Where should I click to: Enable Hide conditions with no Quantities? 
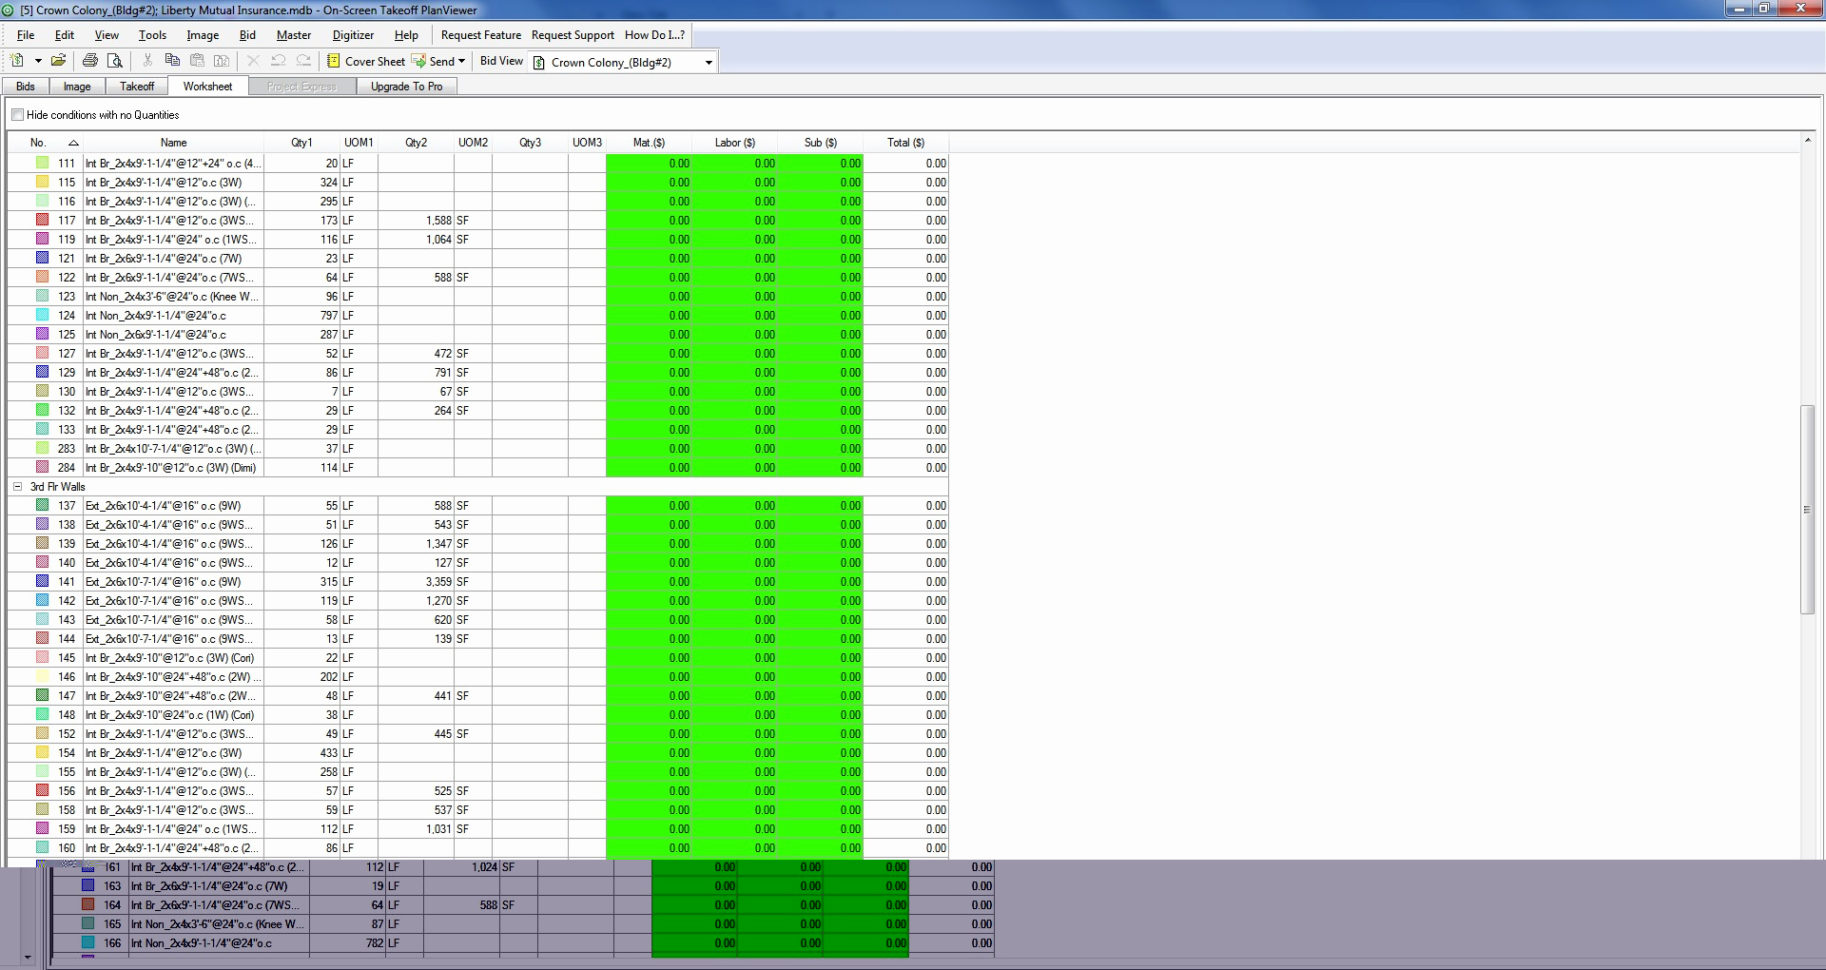[17, 115]
